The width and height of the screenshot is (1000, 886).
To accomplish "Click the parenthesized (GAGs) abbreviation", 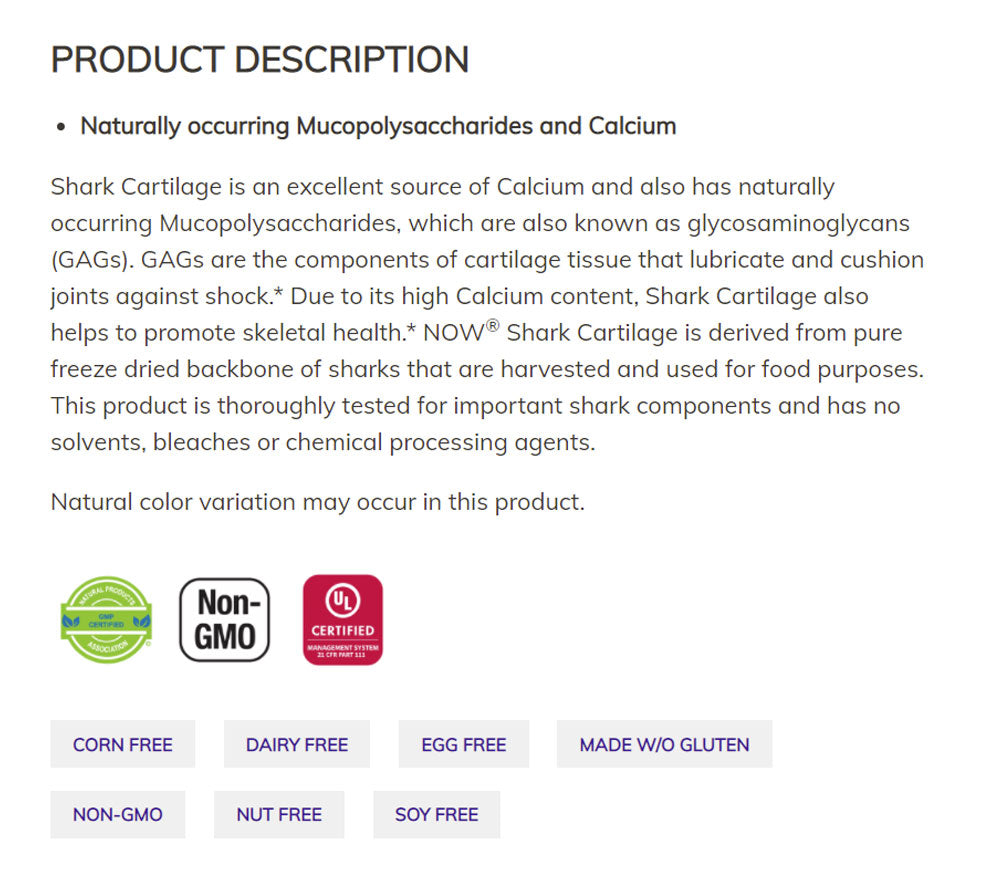I will coord(90,260).
